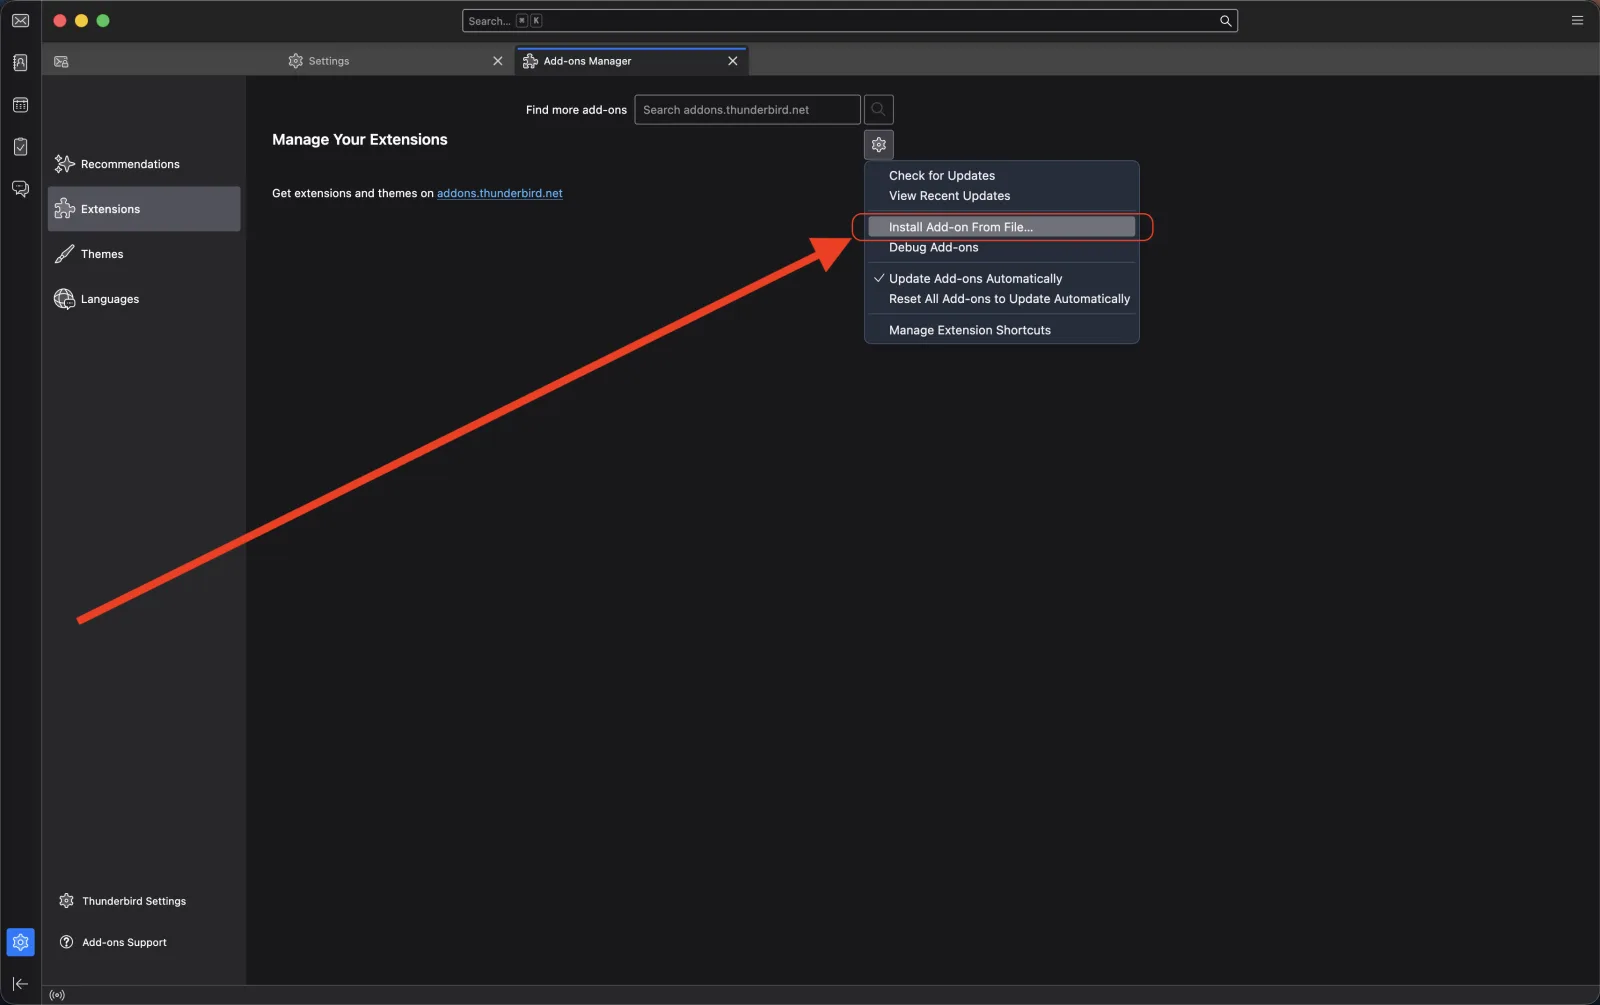Image resolution: width=1600 pixels, height=1005 pixels.
Task: Select the Extensions category
Action: [144, 209]
